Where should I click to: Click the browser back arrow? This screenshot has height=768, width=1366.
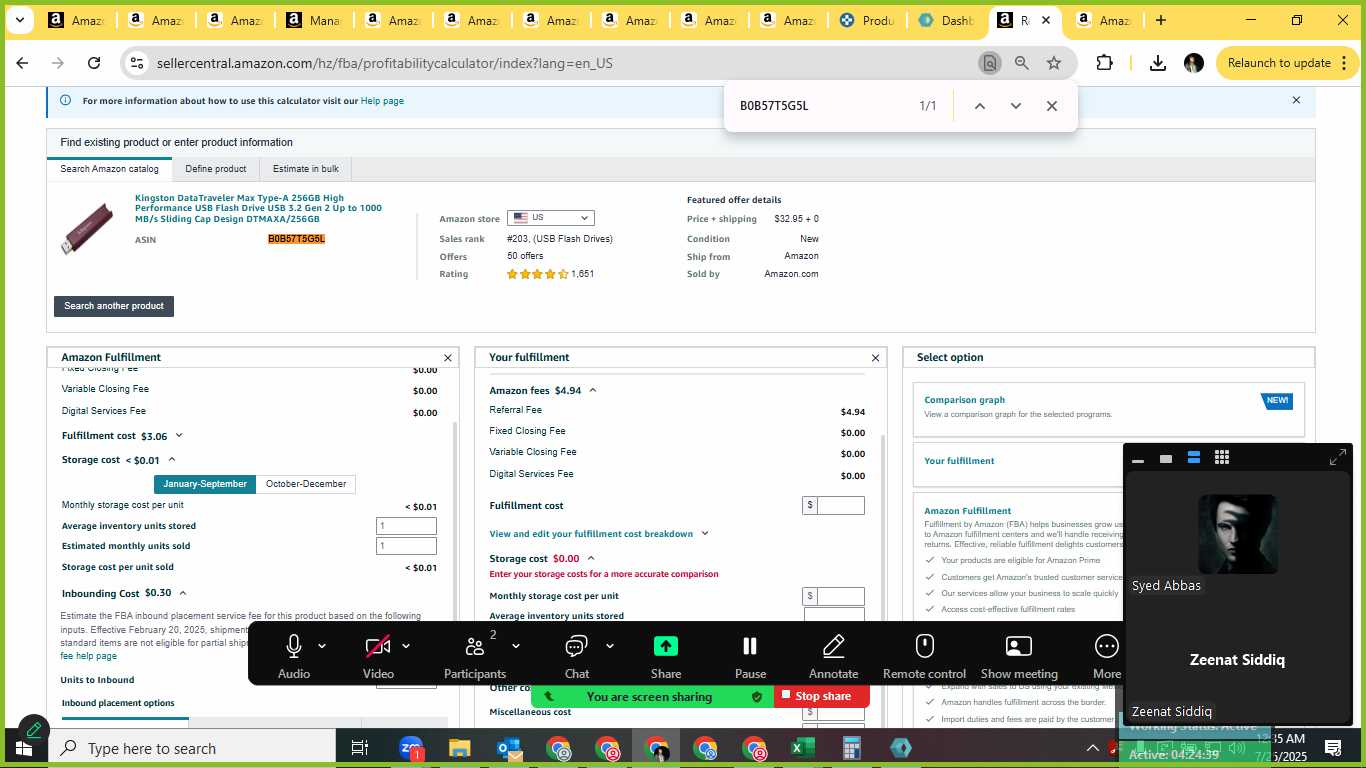coord(22,63)
